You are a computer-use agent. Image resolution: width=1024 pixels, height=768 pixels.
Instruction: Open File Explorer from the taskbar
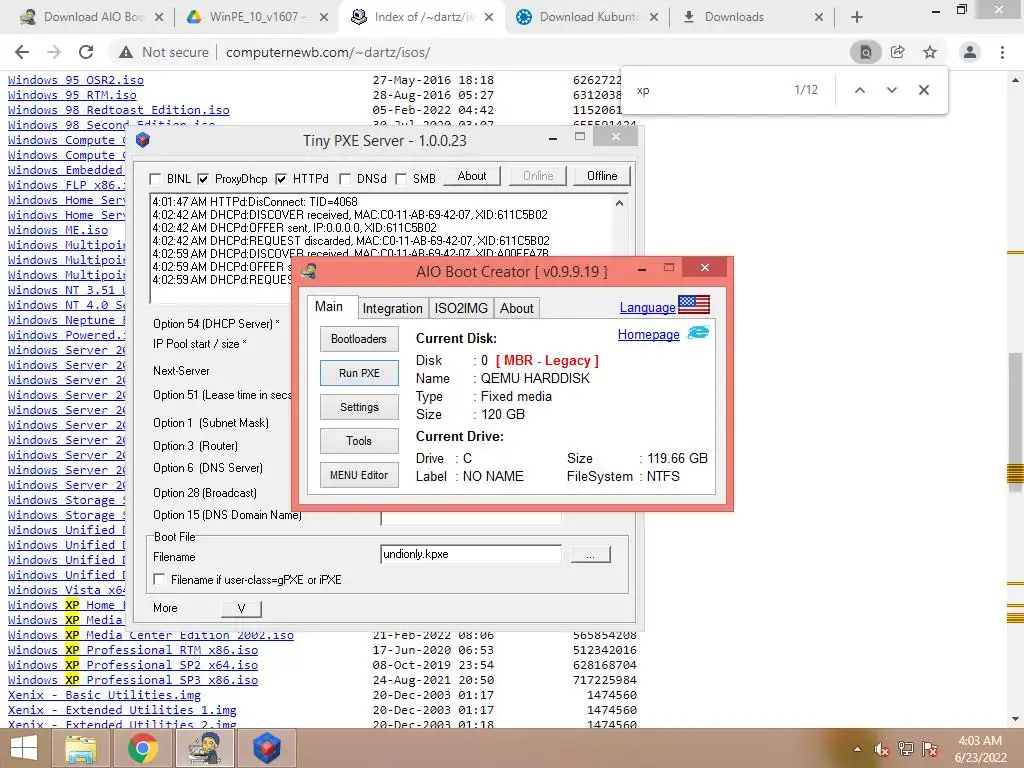point(80,748)
